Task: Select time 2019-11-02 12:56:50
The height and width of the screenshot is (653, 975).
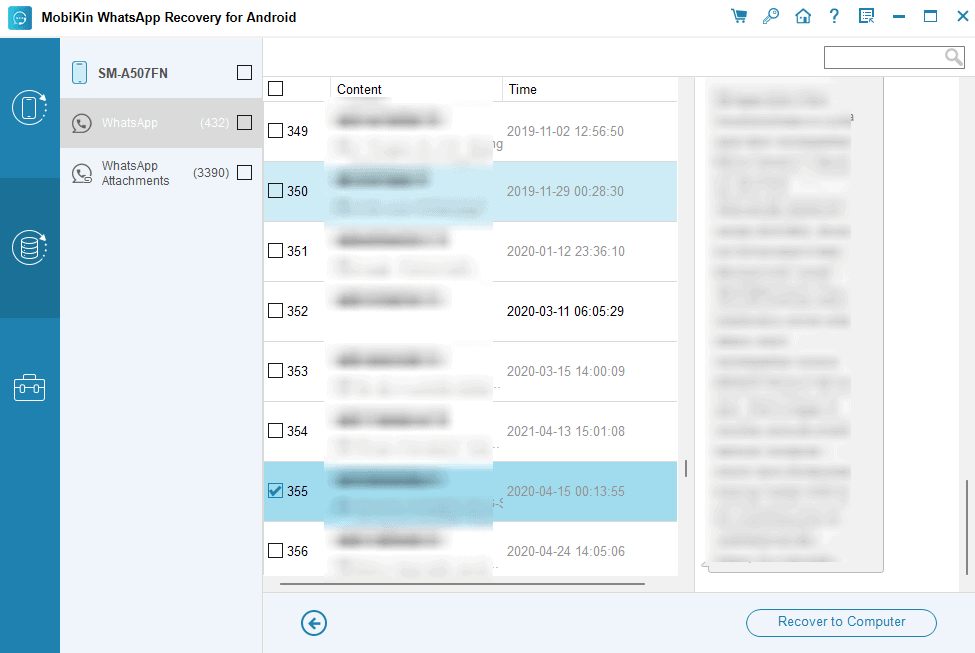Action: 565,131
